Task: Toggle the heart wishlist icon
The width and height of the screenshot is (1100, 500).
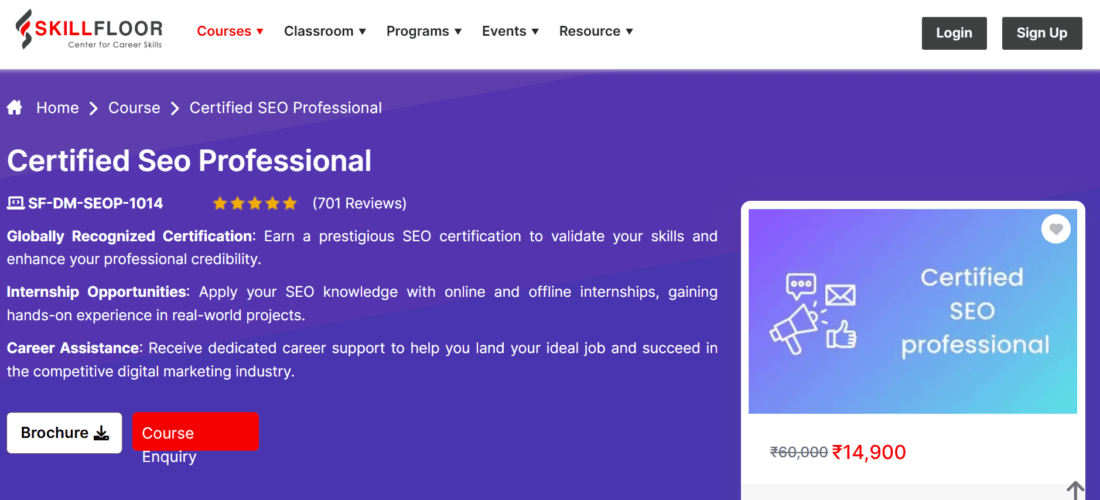Action: (1055, 229)
